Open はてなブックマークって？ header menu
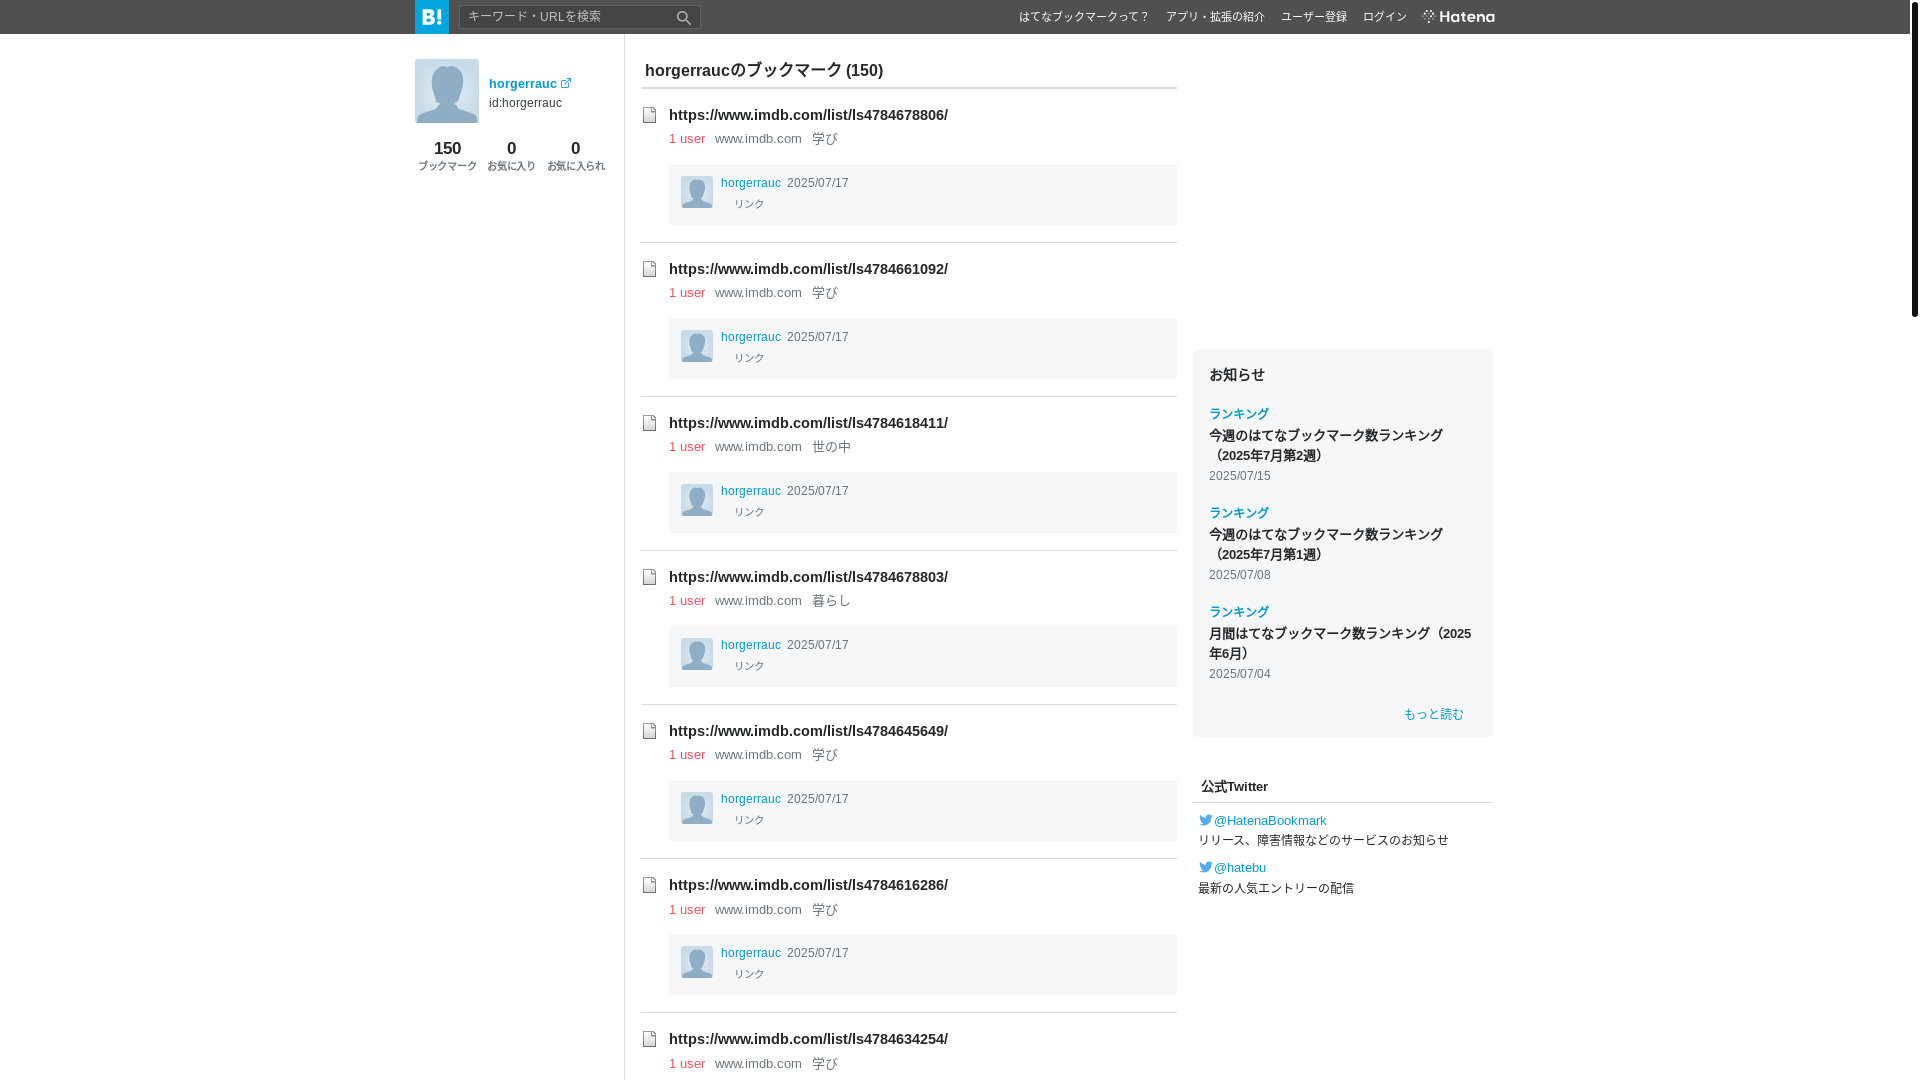Screen dimensions: 1920x1080 pos(1084,17)
